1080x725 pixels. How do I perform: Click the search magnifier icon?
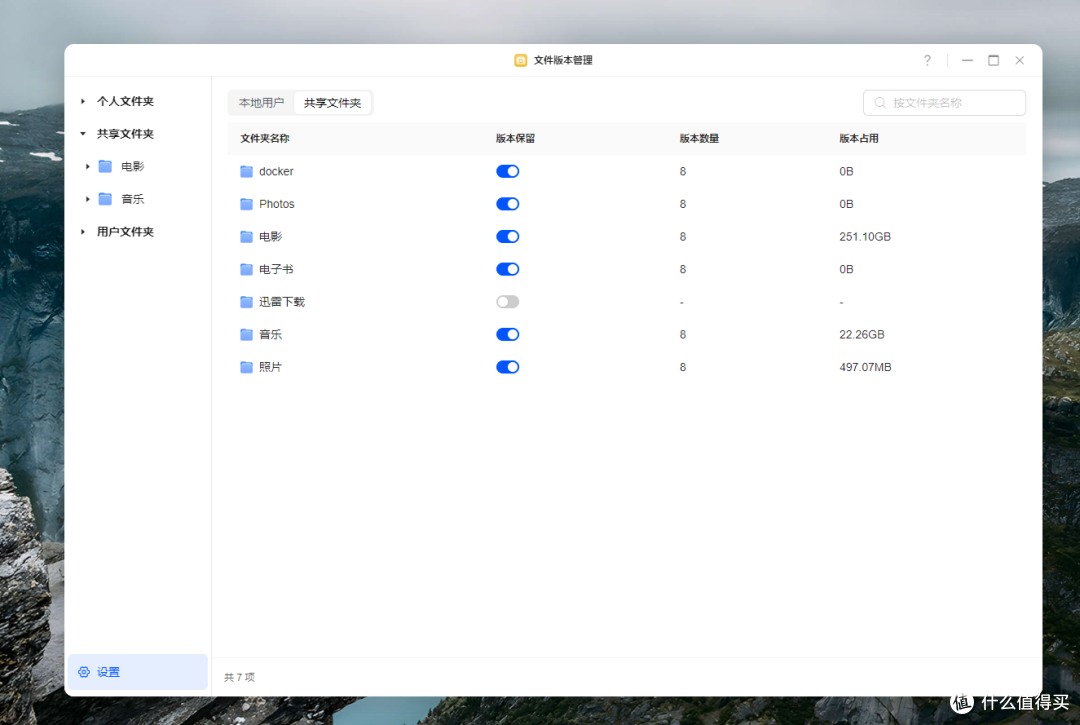coord(880,103)
